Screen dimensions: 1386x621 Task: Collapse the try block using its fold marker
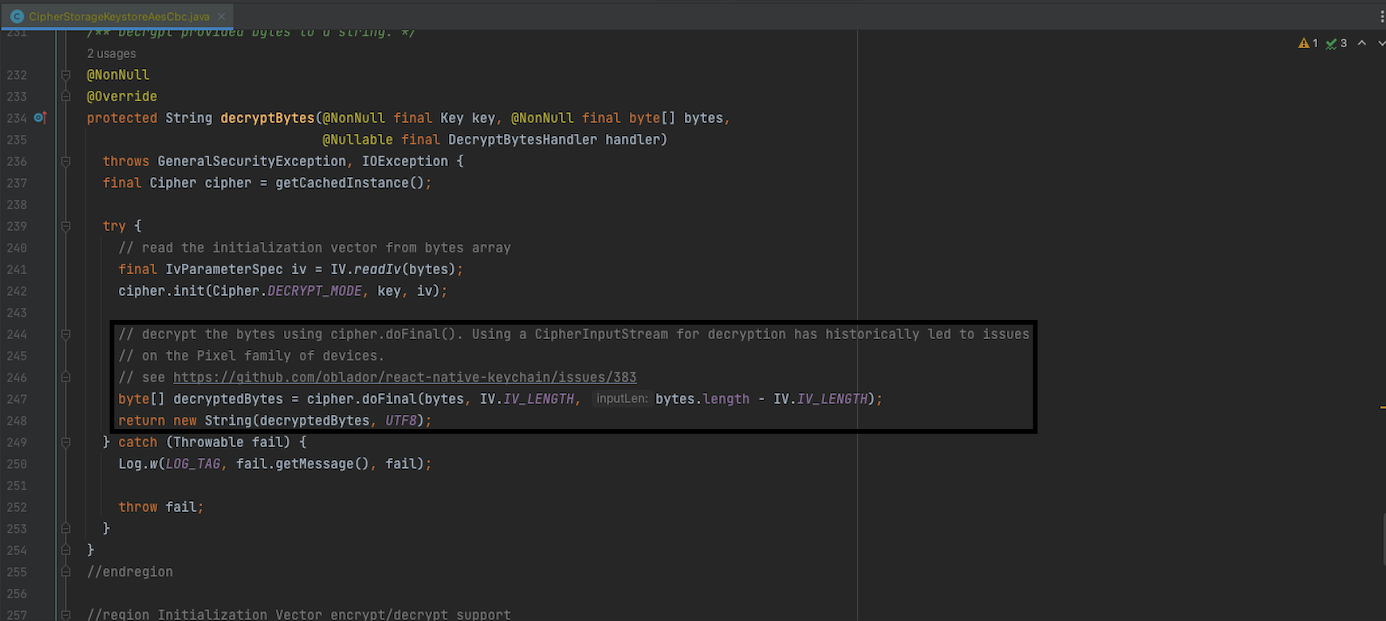64,226
